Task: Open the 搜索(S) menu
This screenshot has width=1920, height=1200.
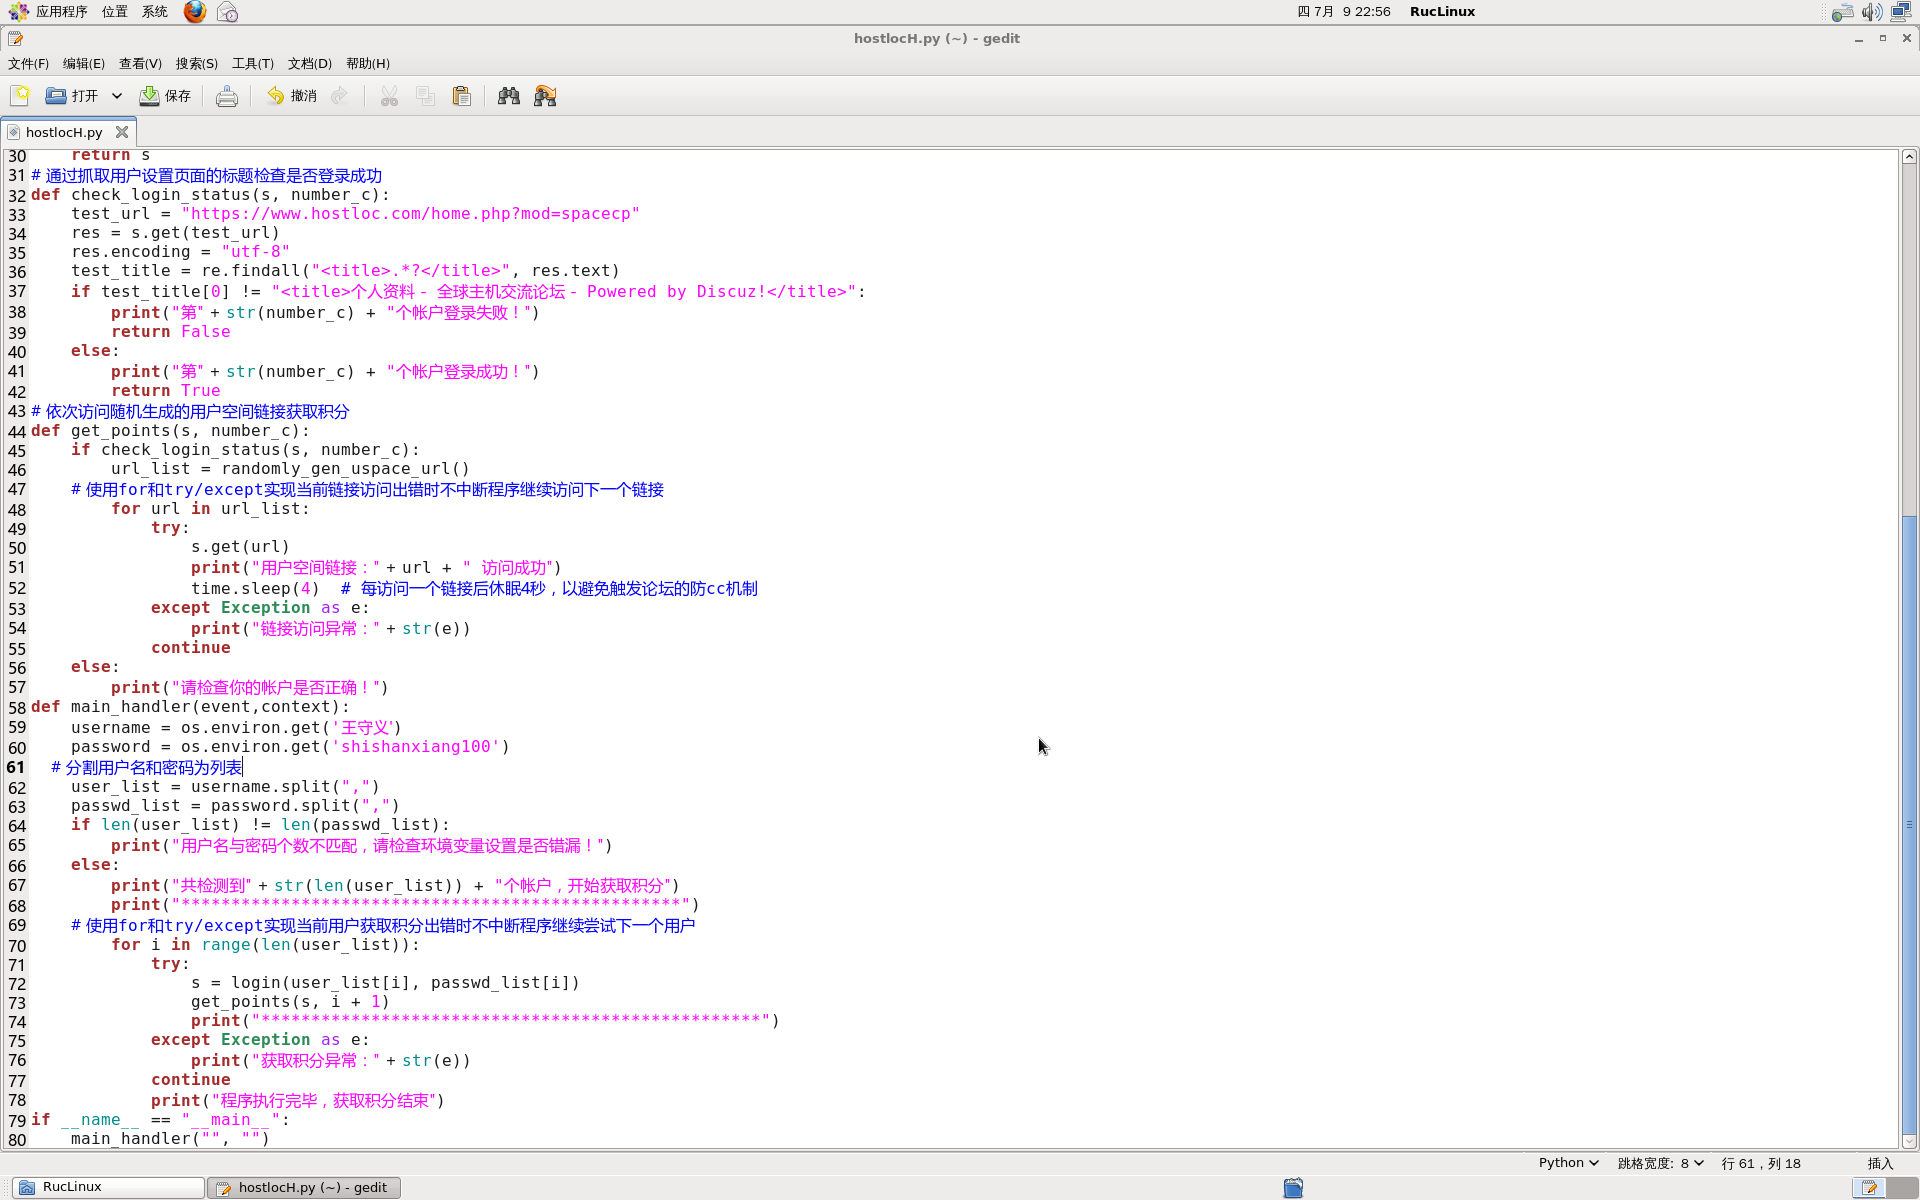Action: tap(197, 63)
